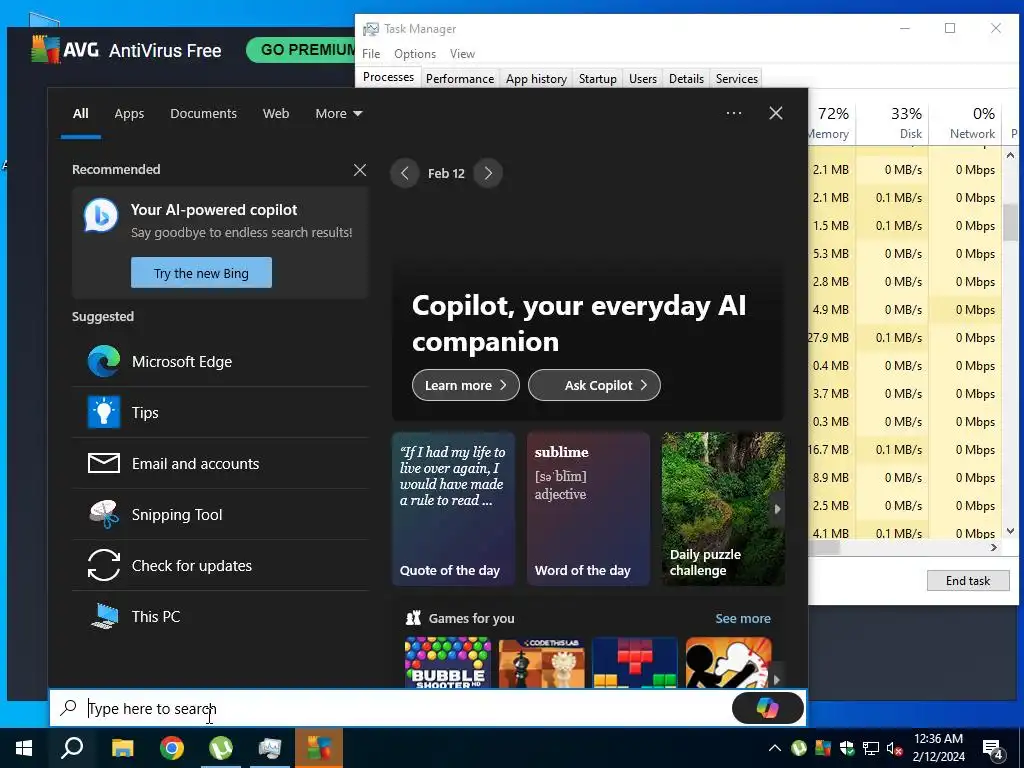Open the Windows Start menu
The width and height of the screenshot is (1024, 768).
pos(24,748)
